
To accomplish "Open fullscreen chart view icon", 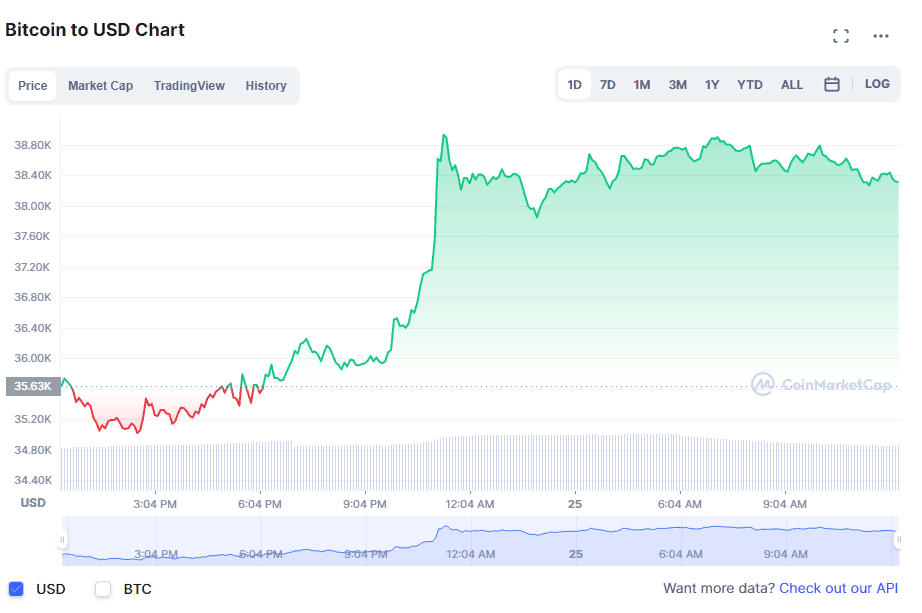I will pyautogui.click(x=841, y=36).
